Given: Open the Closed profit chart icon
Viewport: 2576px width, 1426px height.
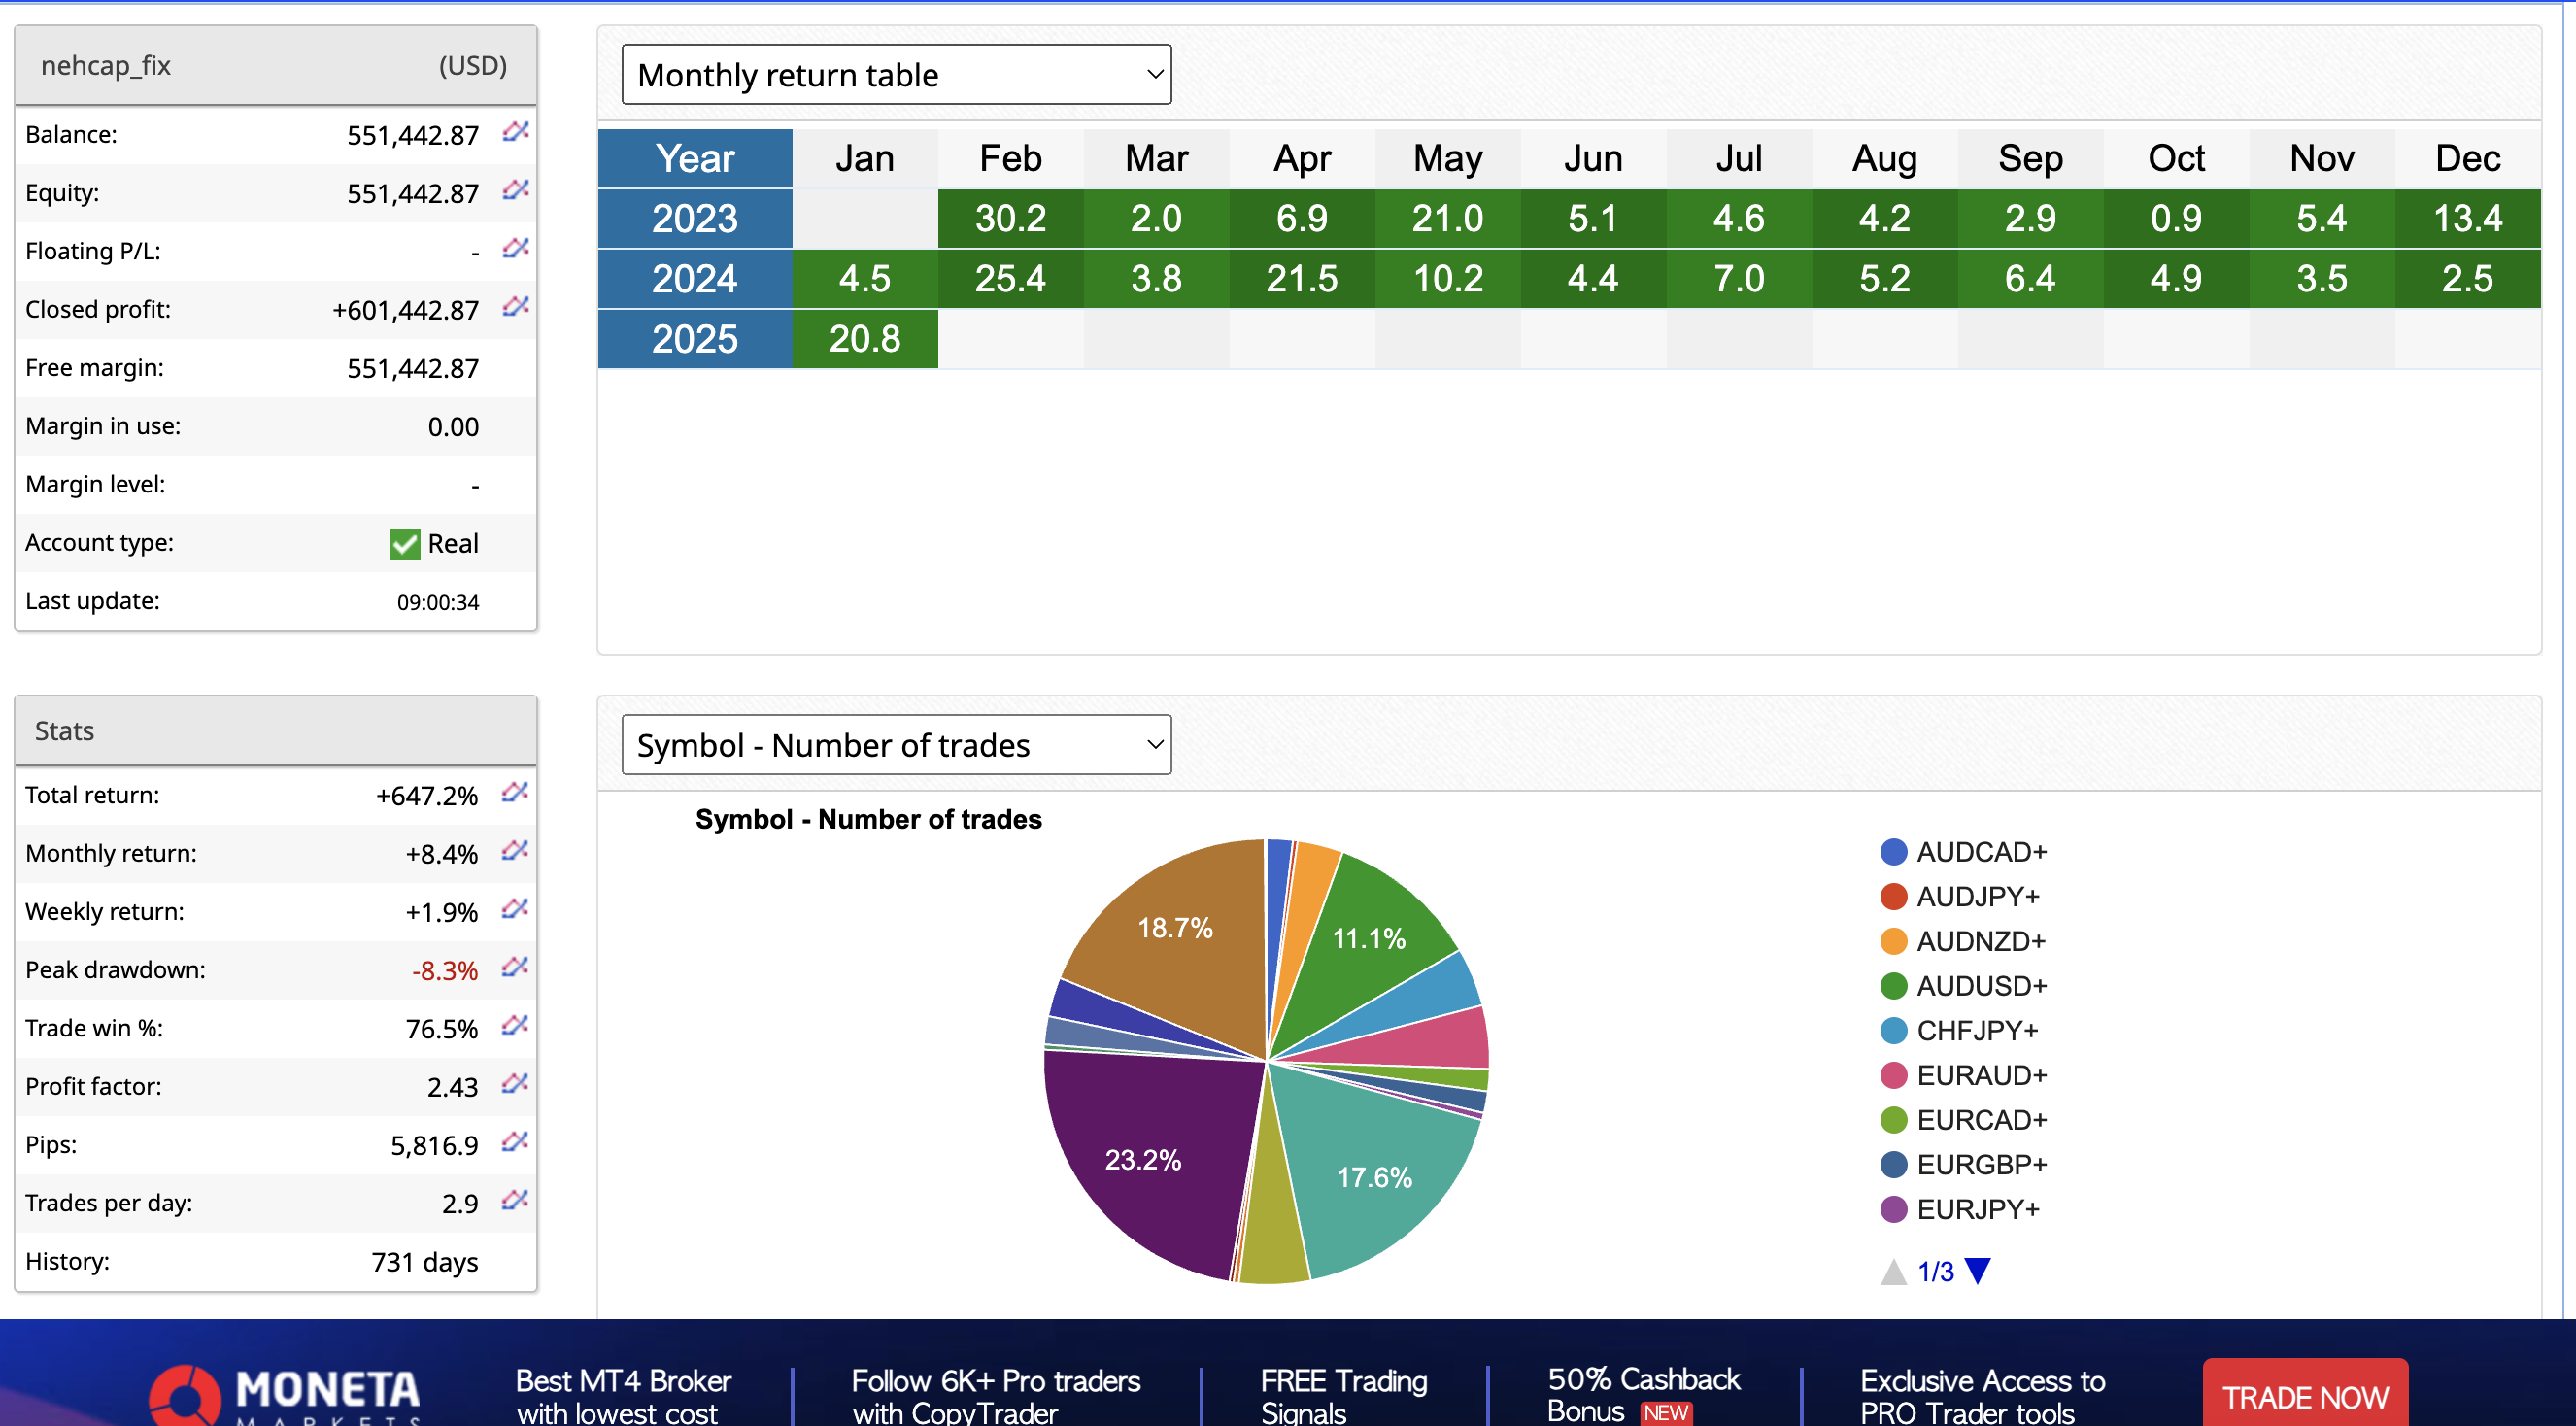Looking at the screenshot, I should click(x=515, y=307).
